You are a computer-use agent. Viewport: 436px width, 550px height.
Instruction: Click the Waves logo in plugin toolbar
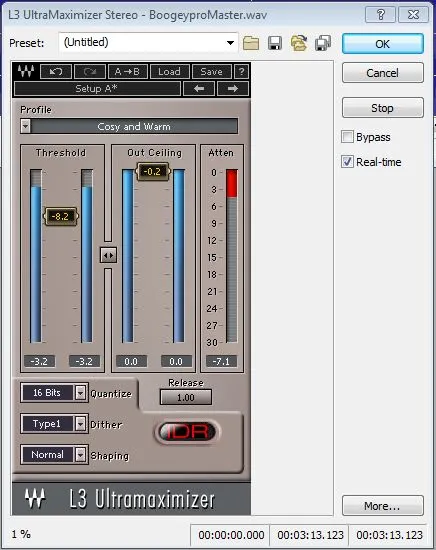tap(26, 71)
